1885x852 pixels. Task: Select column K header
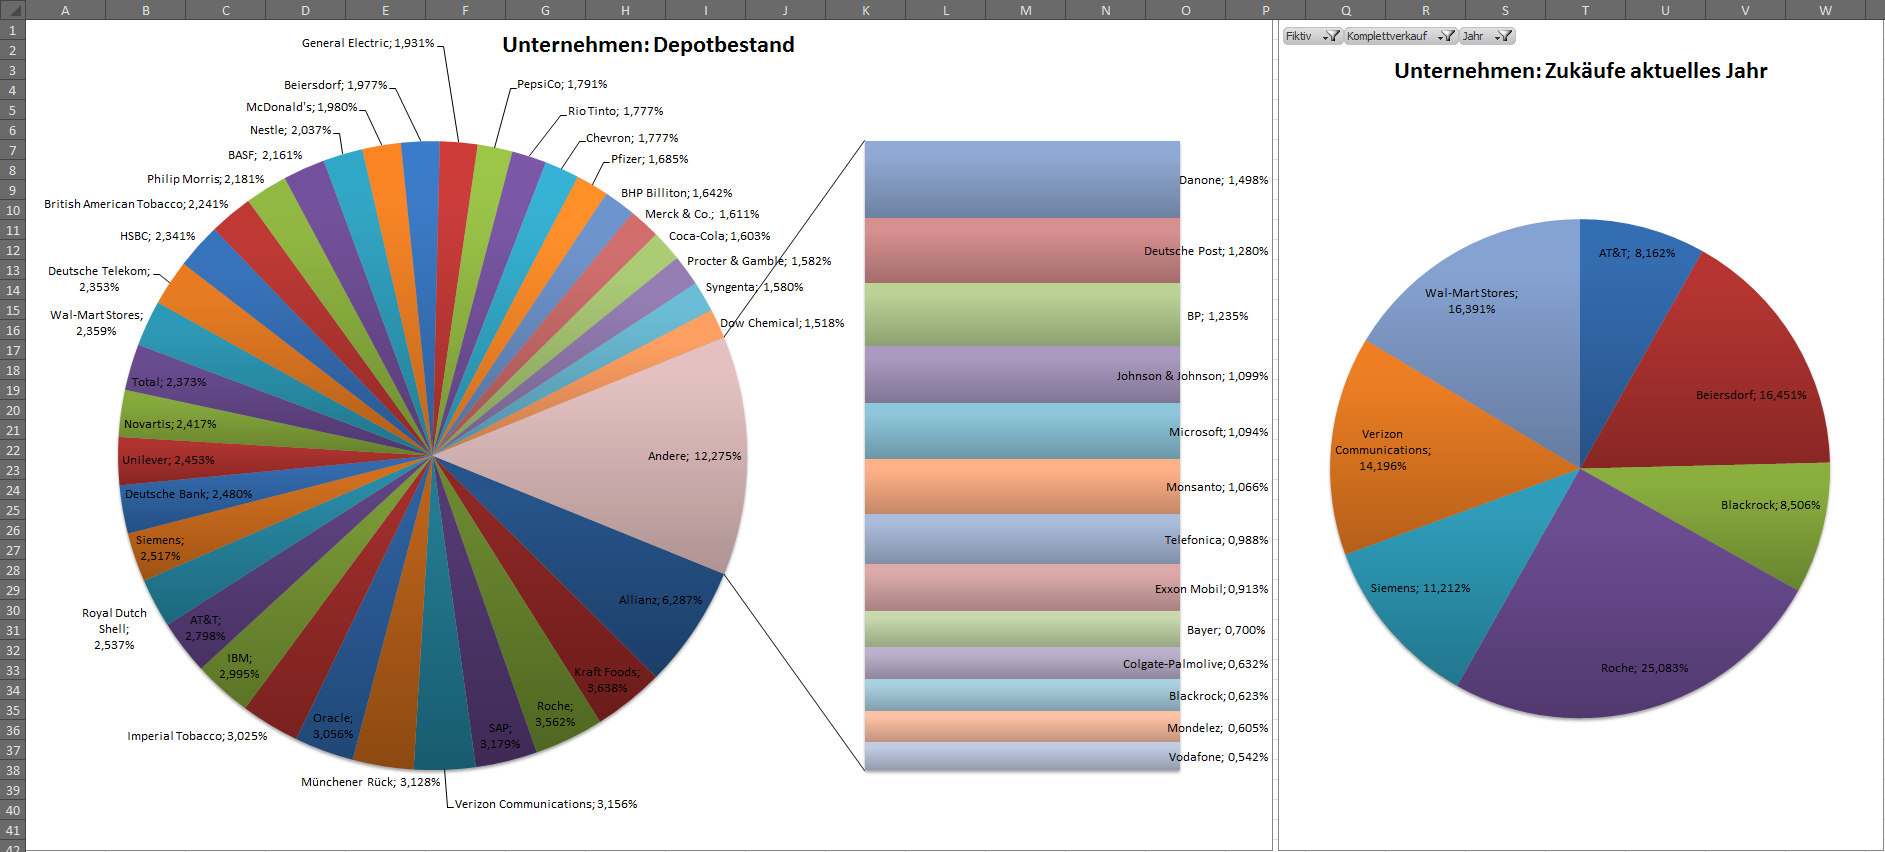(866, 10)
